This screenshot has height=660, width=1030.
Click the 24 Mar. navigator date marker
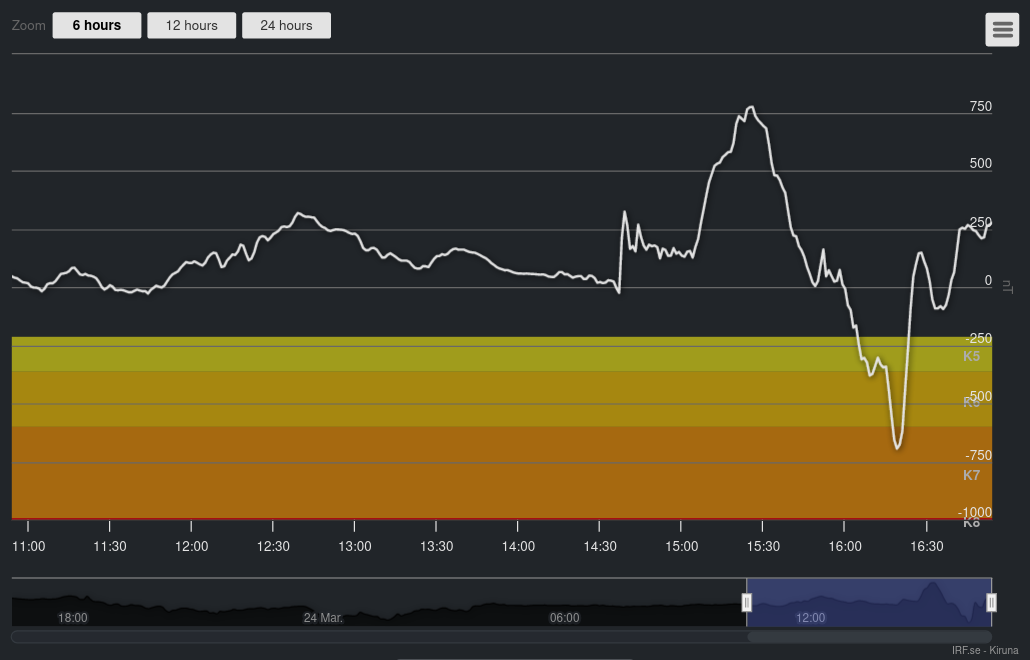click(x=323, y=618)
